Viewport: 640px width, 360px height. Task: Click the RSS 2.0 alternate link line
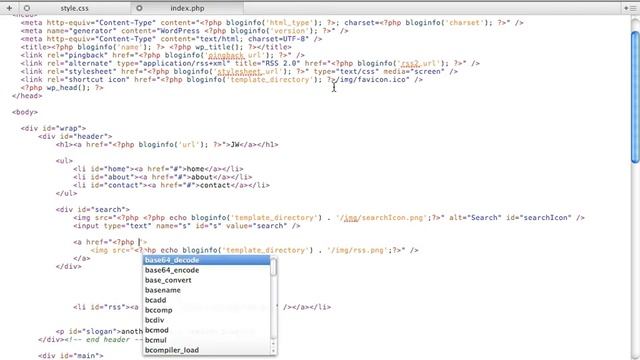click(250, 63)
